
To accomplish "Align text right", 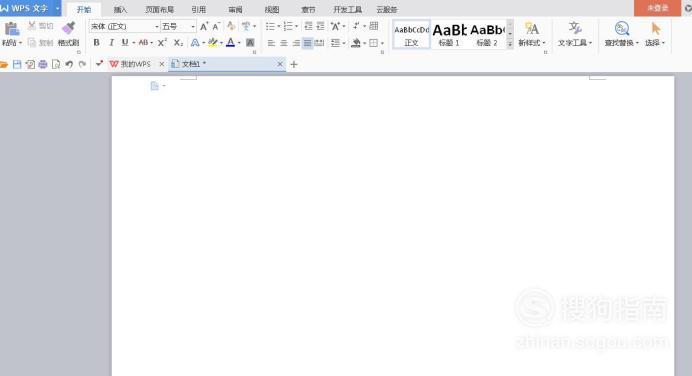I will click(296, 43).
